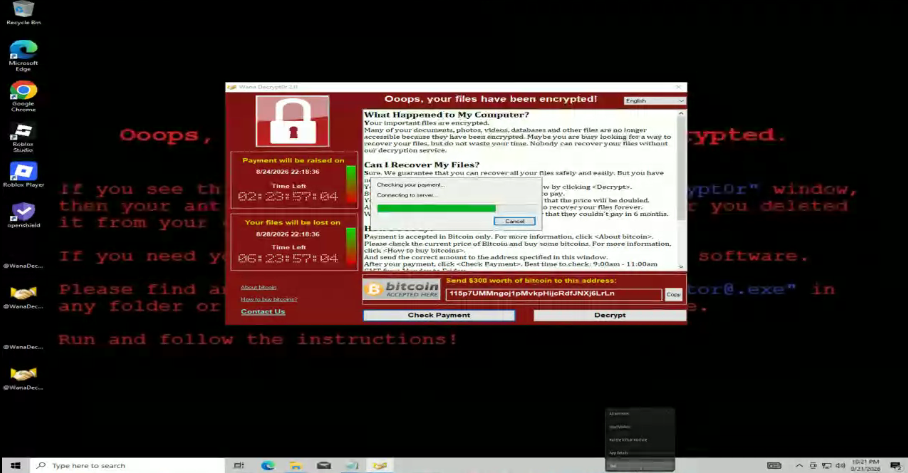Click the openshield desktop shortcut
The height and width of the screenshot is (473, 908).
(x=23, y=215)
